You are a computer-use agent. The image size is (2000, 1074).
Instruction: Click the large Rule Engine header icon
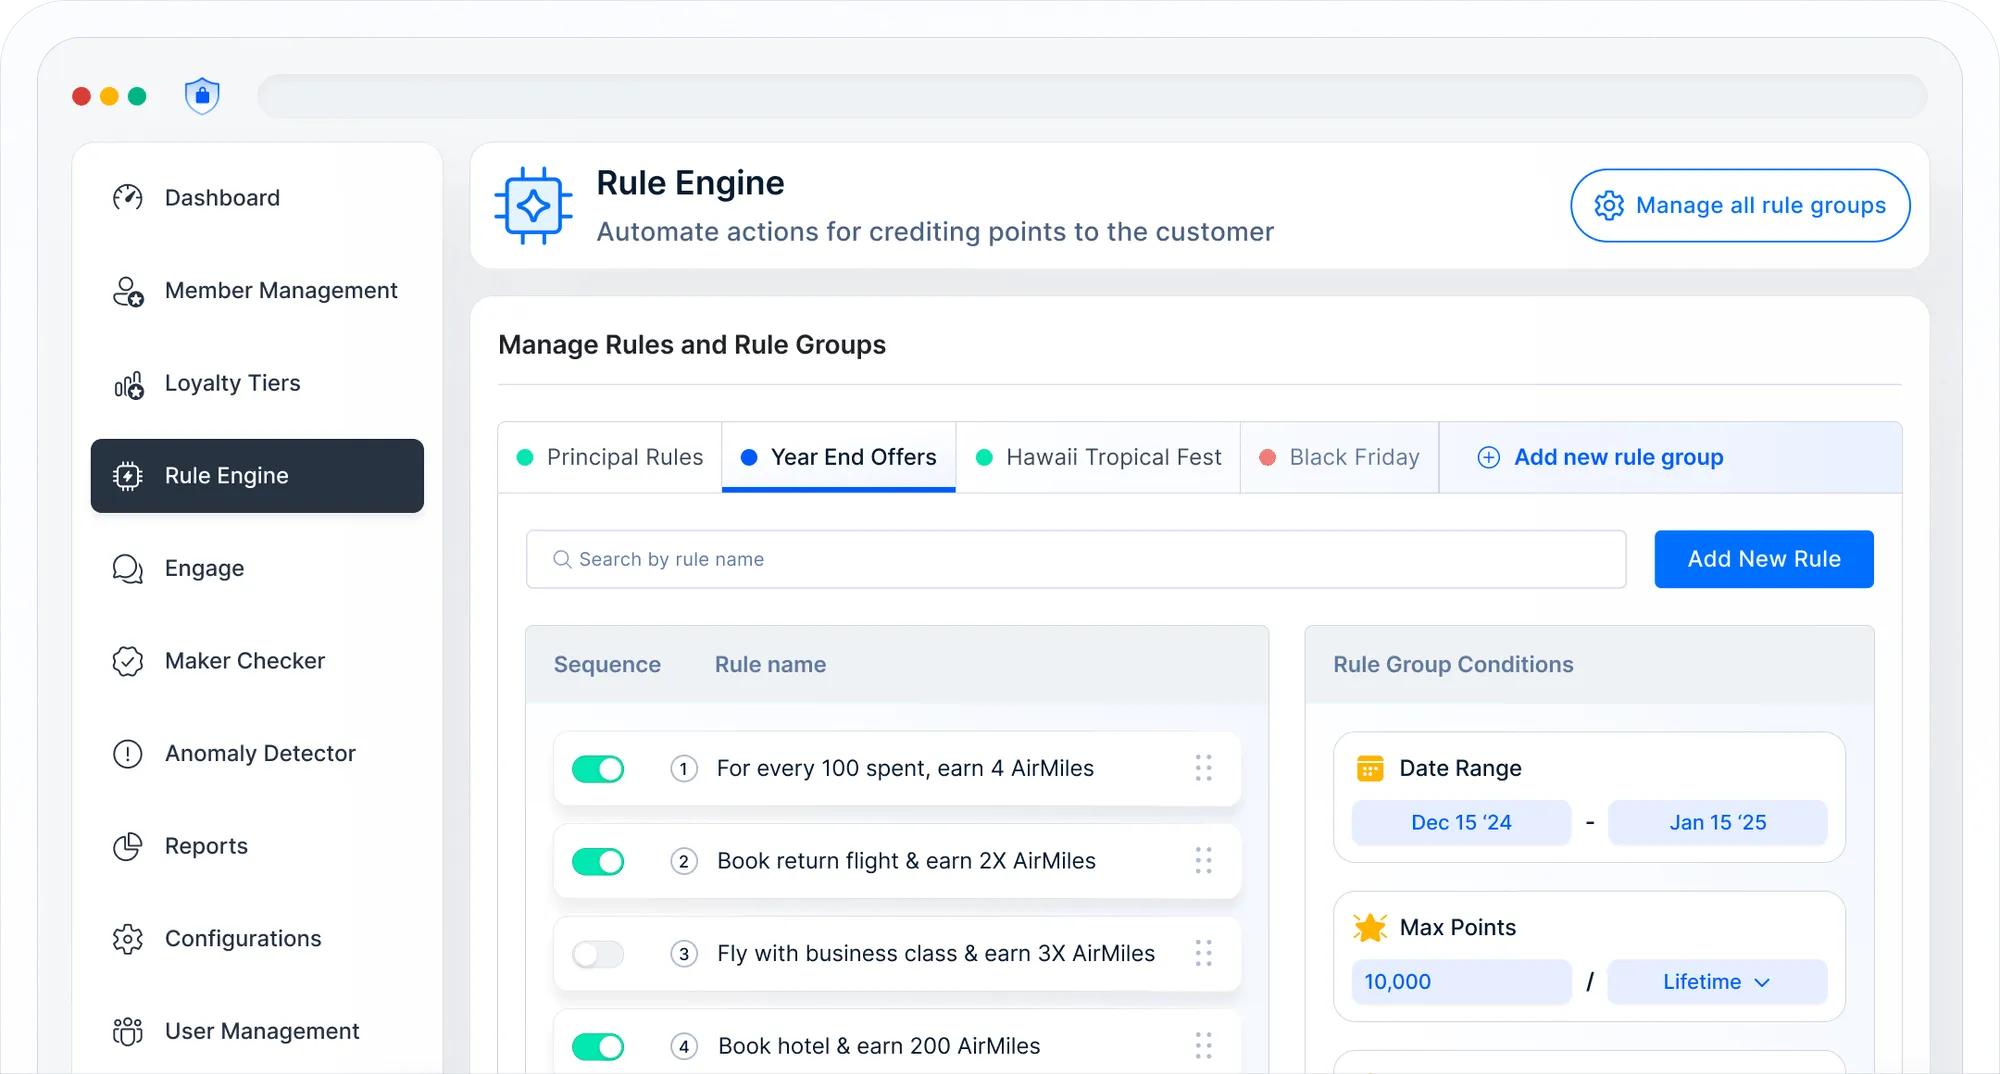click(x=533, y=206)
